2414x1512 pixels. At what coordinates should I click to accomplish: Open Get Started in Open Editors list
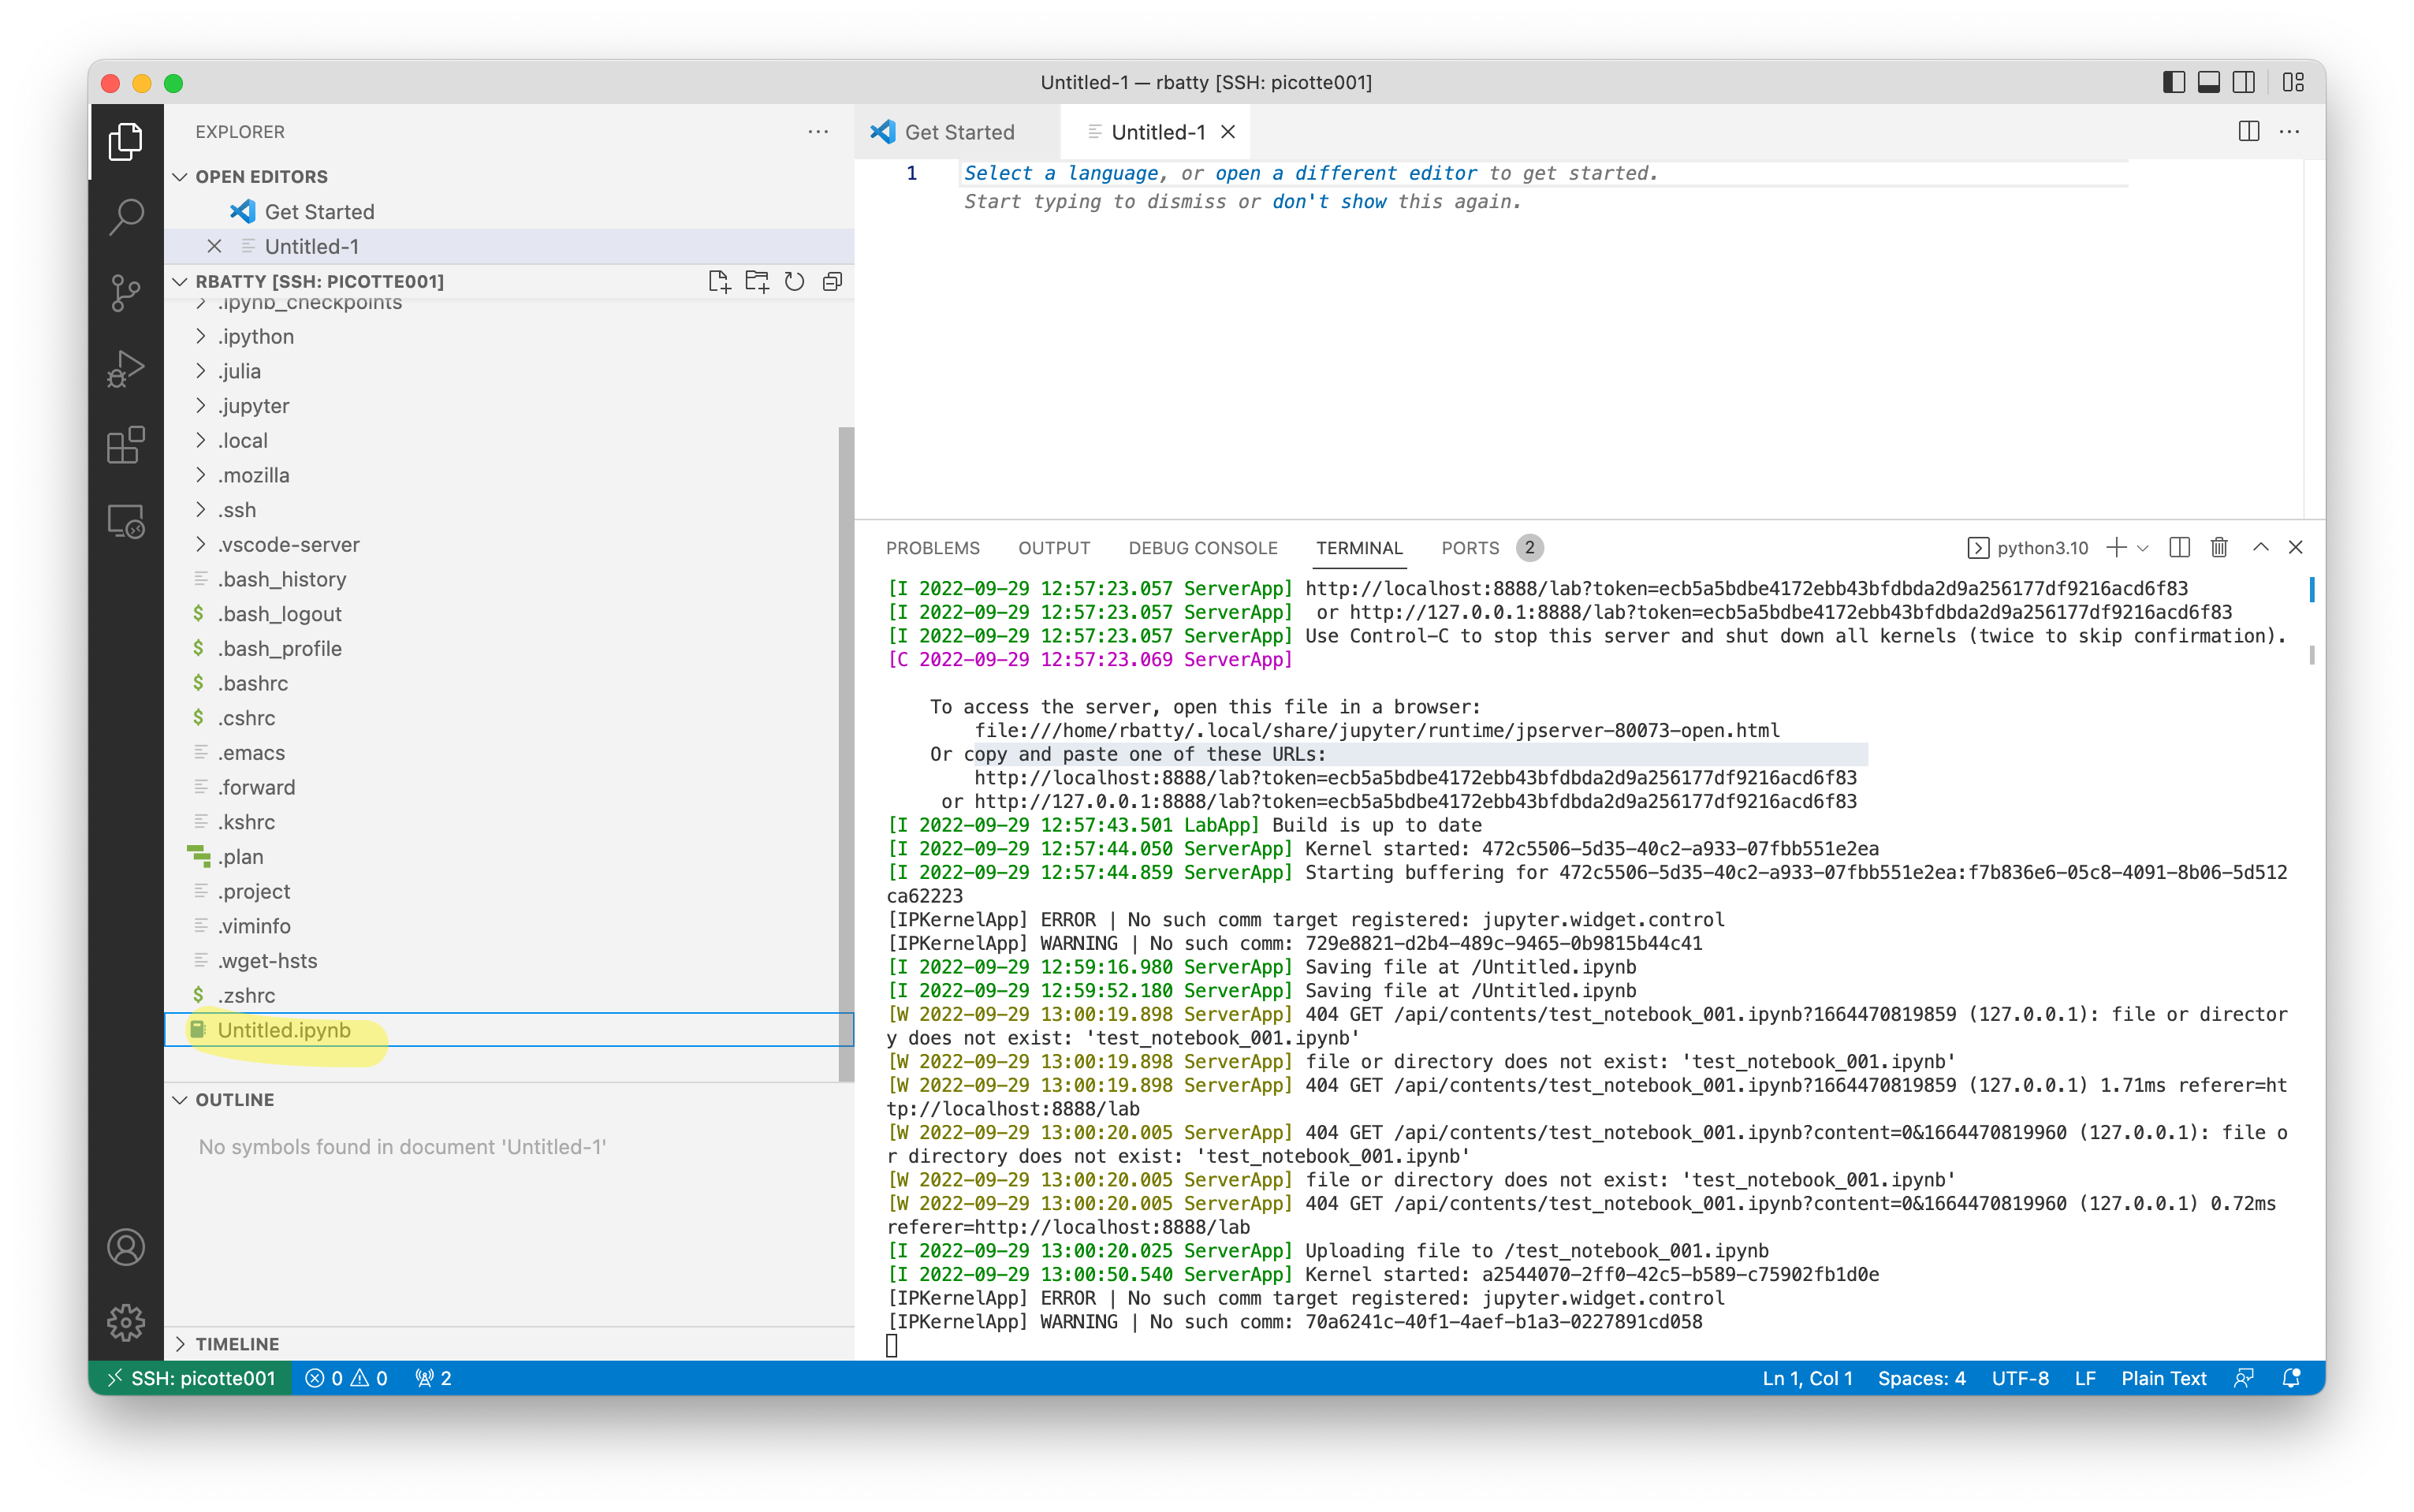tap(510, 211)
